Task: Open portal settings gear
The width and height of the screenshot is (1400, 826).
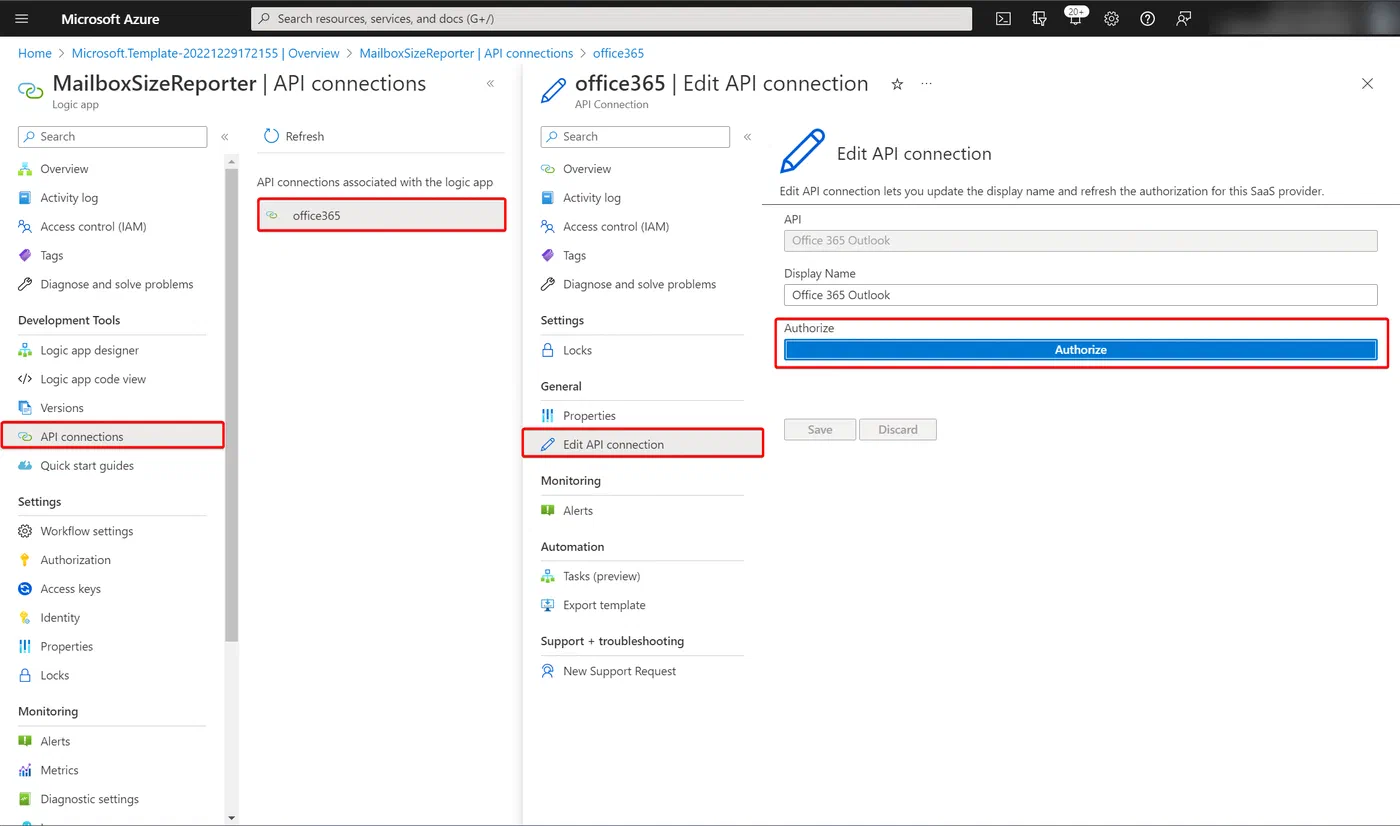Action: 1111,19
